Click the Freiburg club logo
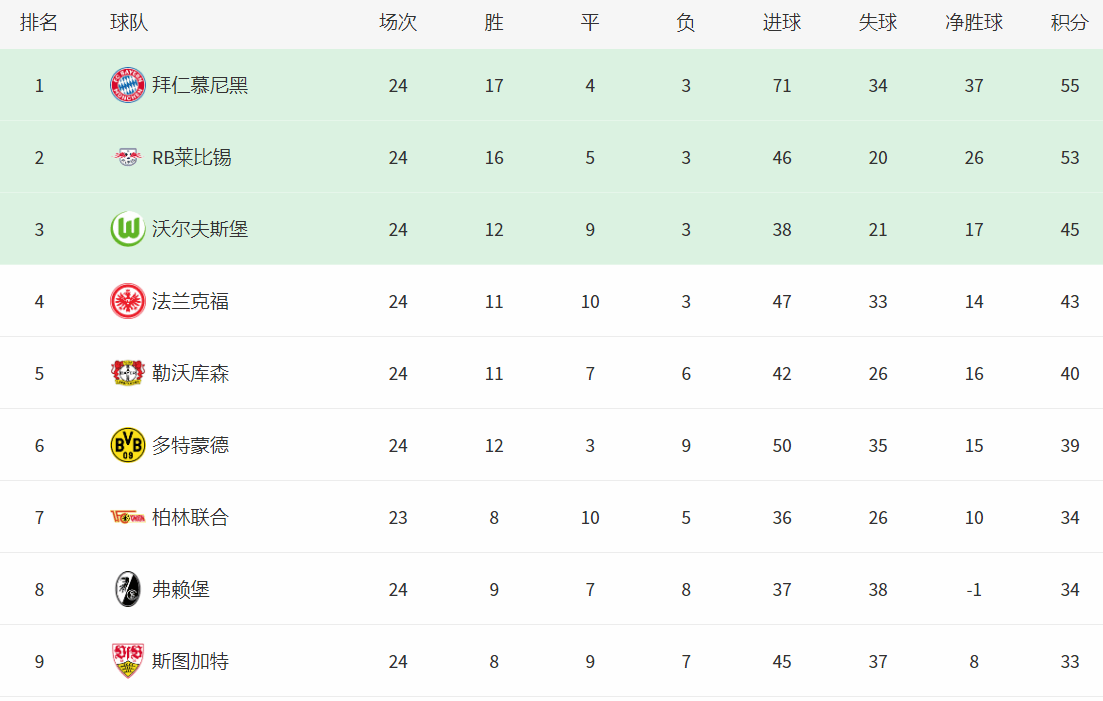The height and width of the screenshot is (701, 1103). [x=128, y=589]
